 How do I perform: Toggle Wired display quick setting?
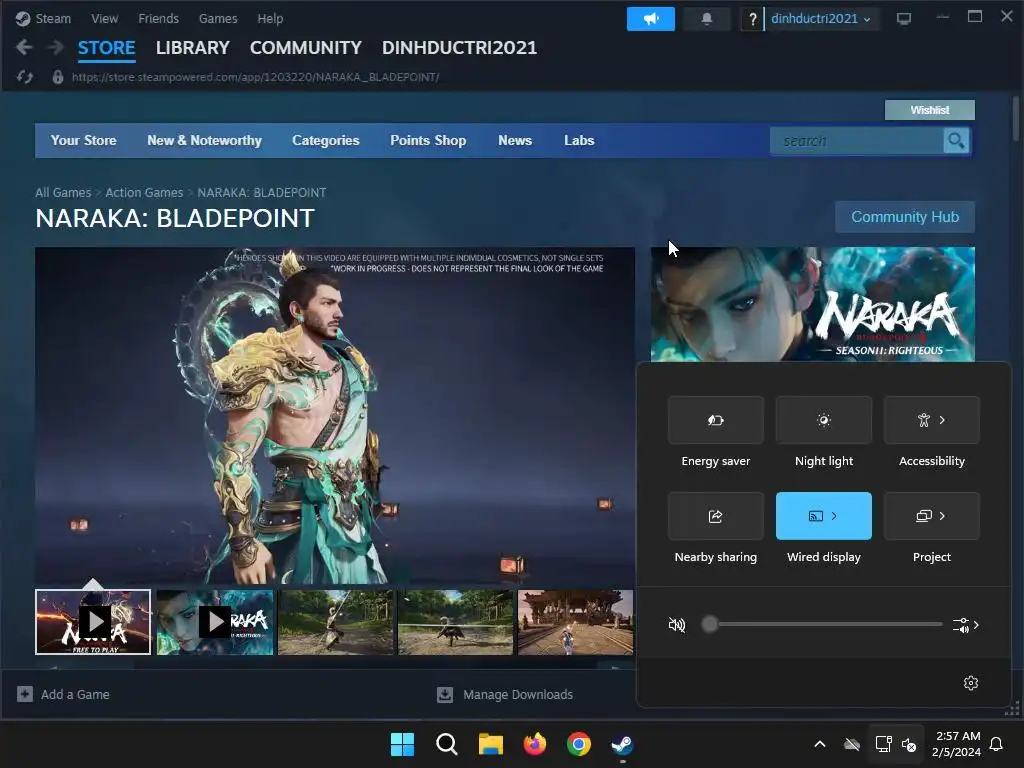pos(824,516)
